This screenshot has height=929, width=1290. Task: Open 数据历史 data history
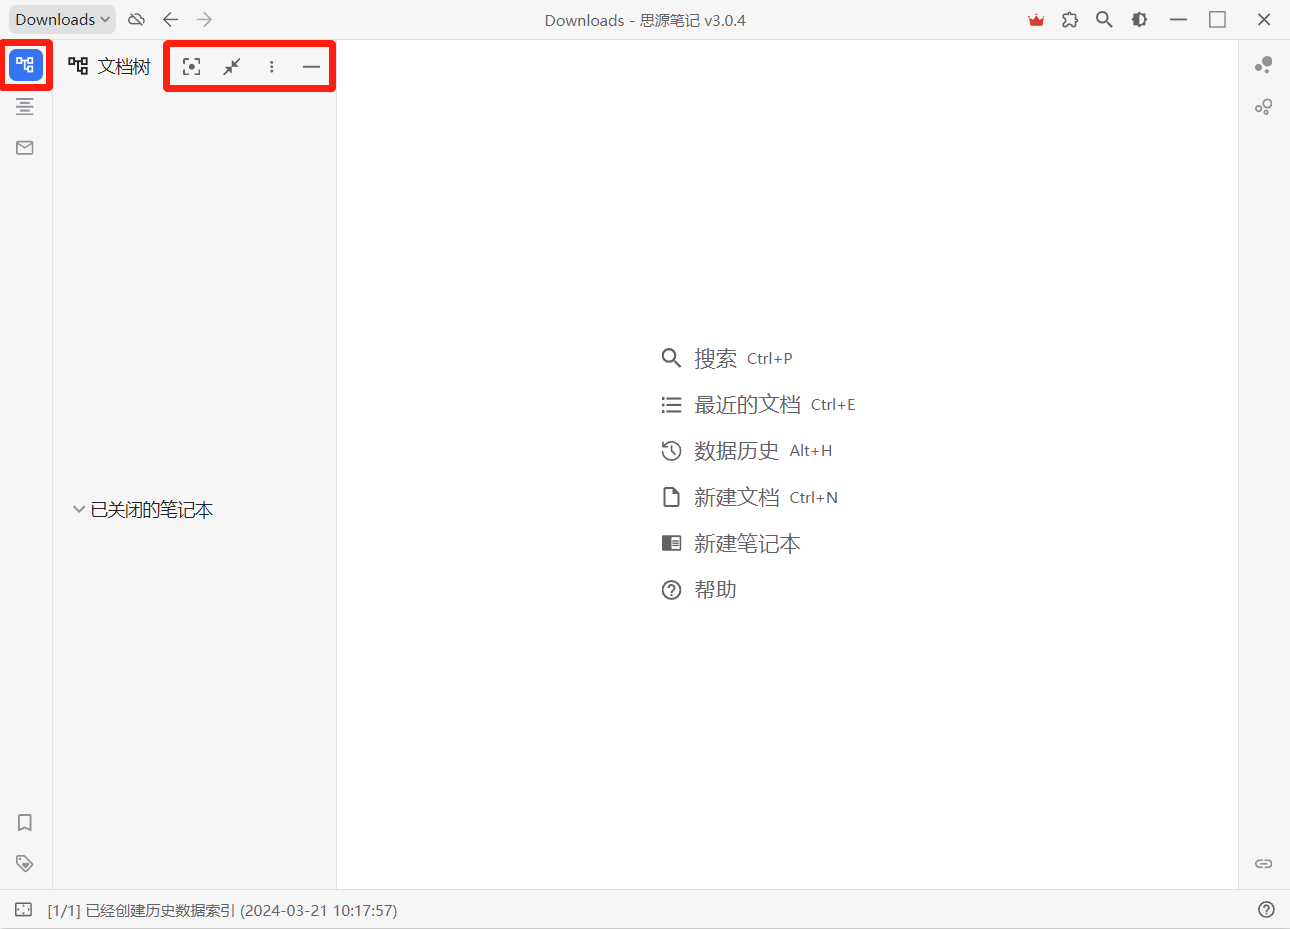coord(747,451)
